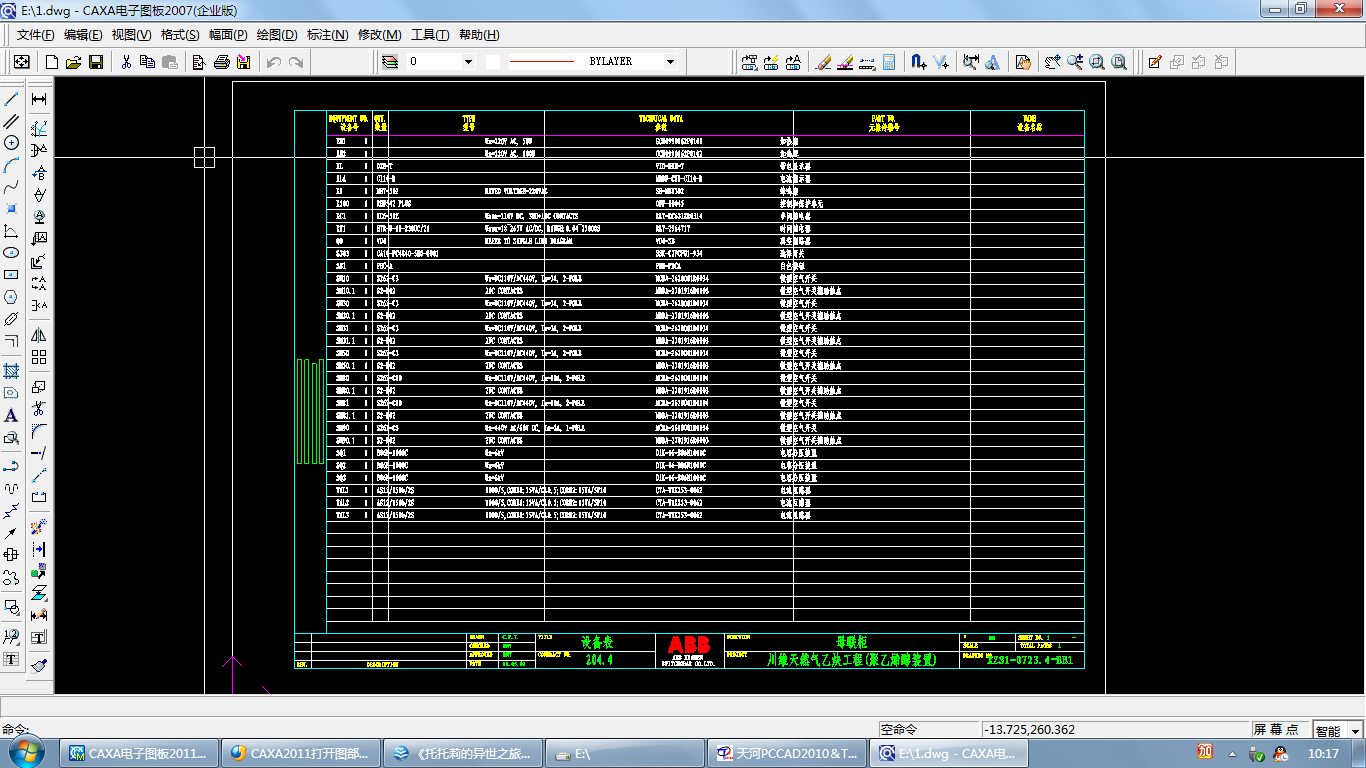Click the Show All (zoom extents) icon
The height and width of the screenshot is (768, 1366).
click(1119, 62)
